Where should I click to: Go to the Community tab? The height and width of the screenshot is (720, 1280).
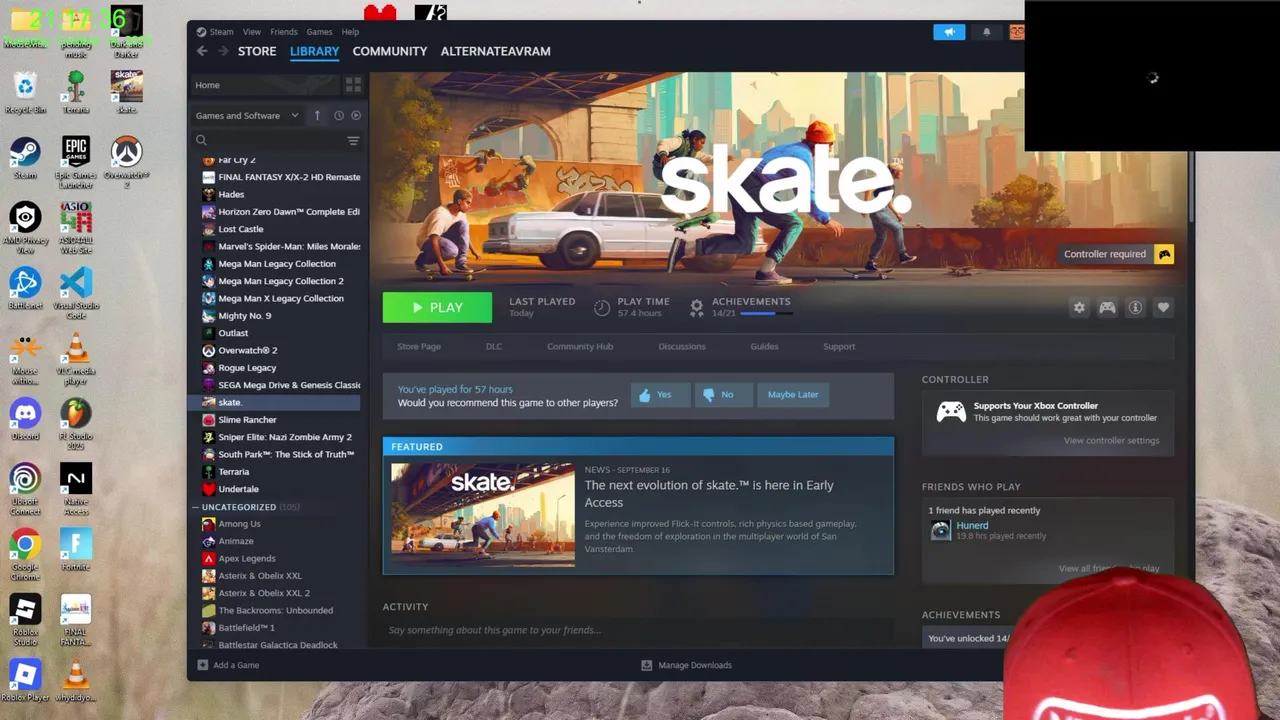pyautogui.click(x=390, y=51)
